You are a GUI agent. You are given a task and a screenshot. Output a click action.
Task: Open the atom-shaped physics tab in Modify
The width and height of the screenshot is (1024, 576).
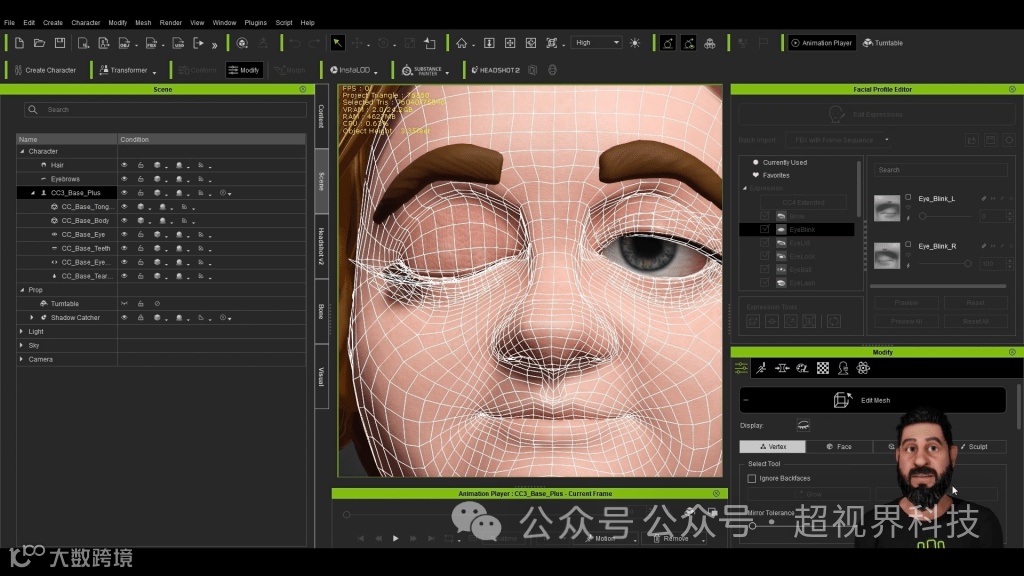coord(863,369)
